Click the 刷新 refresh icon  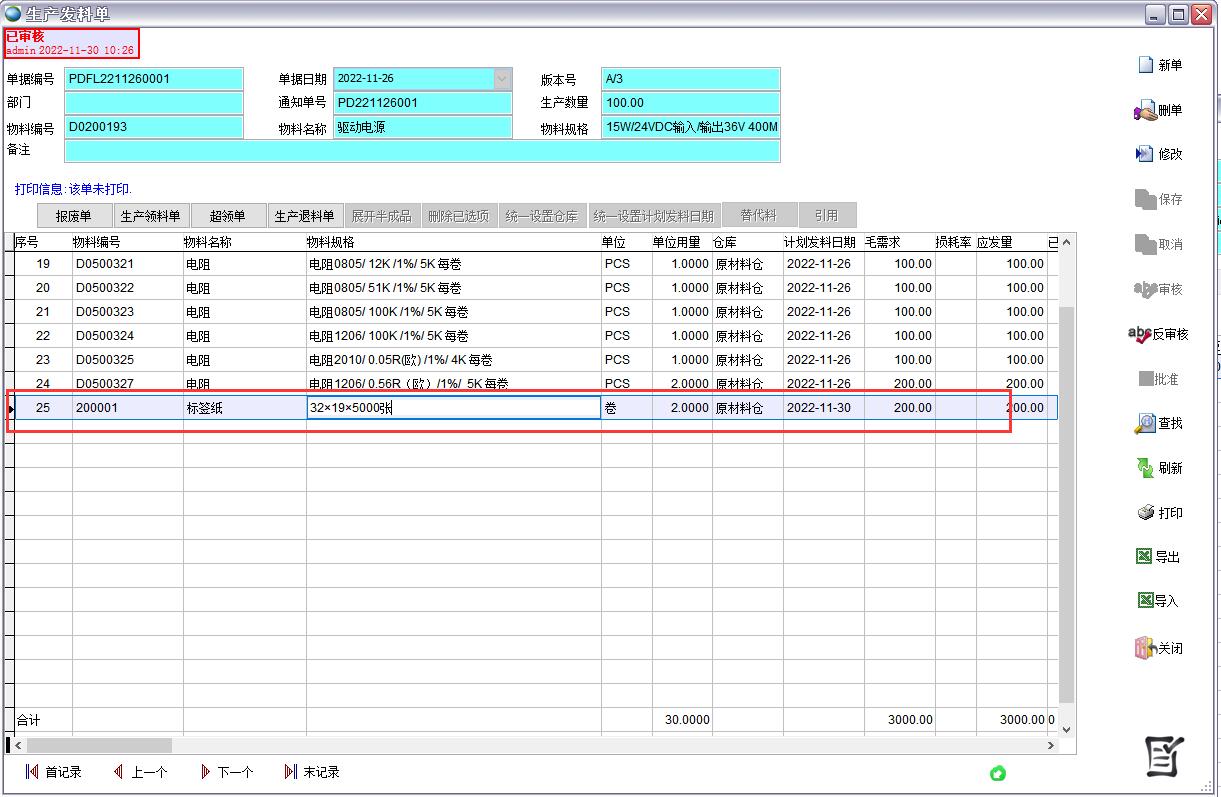pos(1145,468)
